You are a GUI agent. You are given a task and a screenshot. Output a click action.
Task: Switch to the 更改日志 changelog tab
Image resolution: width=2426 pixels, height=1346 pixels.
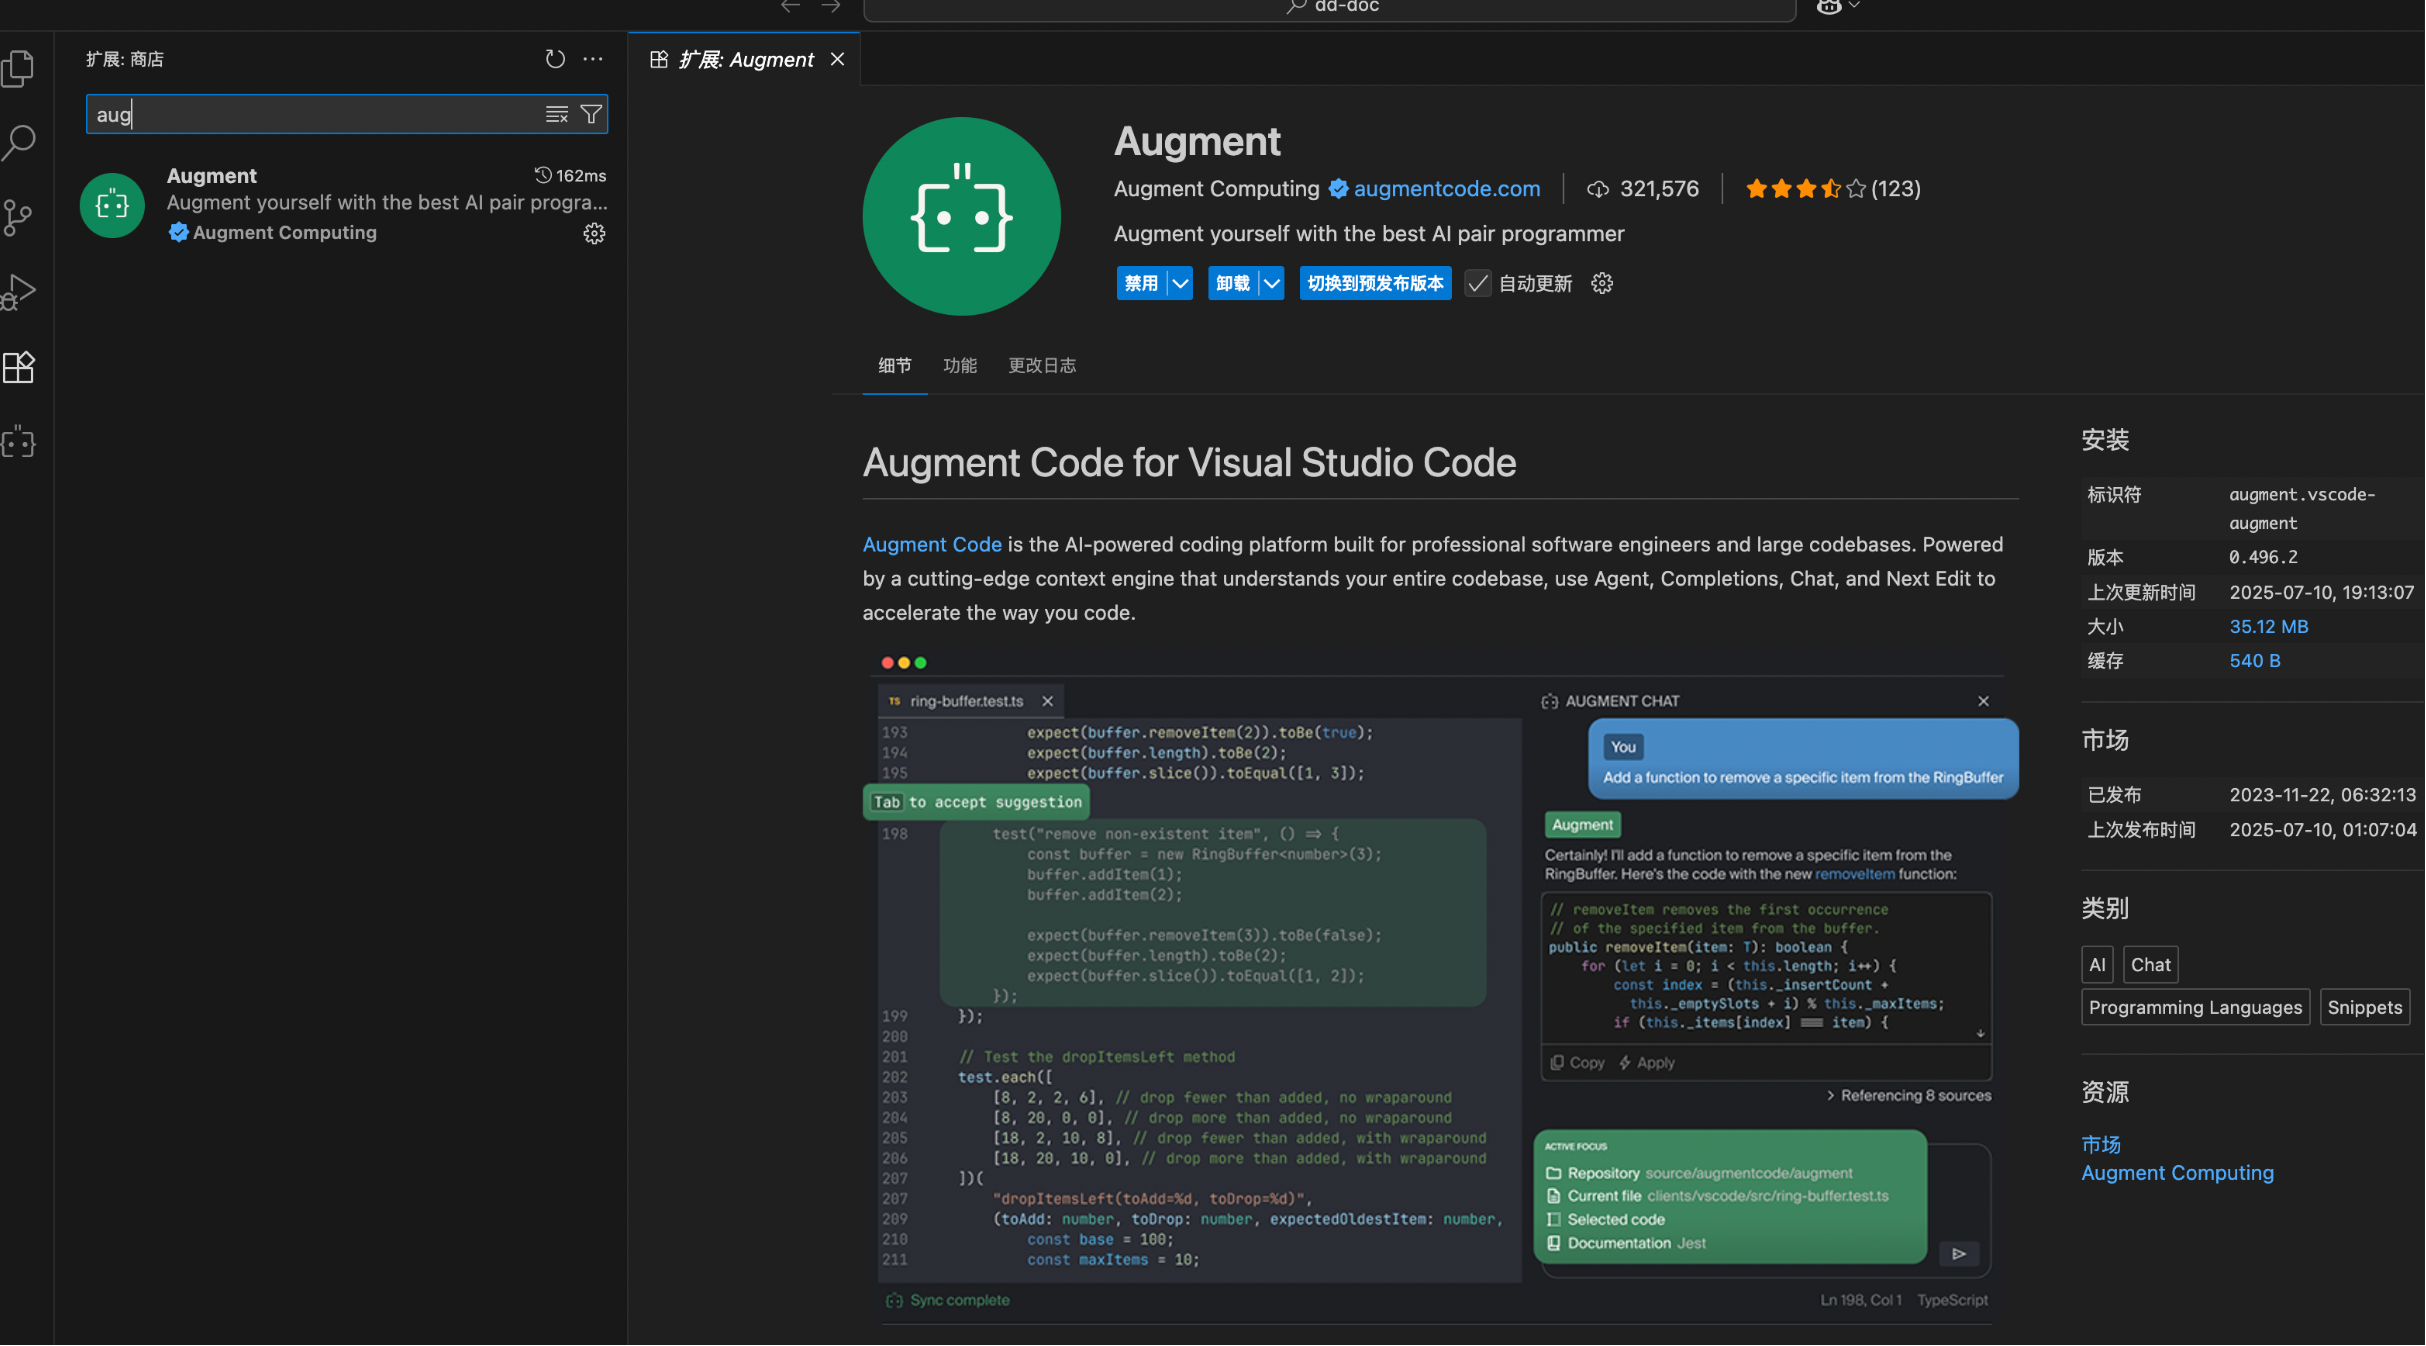pos(1041,366)
